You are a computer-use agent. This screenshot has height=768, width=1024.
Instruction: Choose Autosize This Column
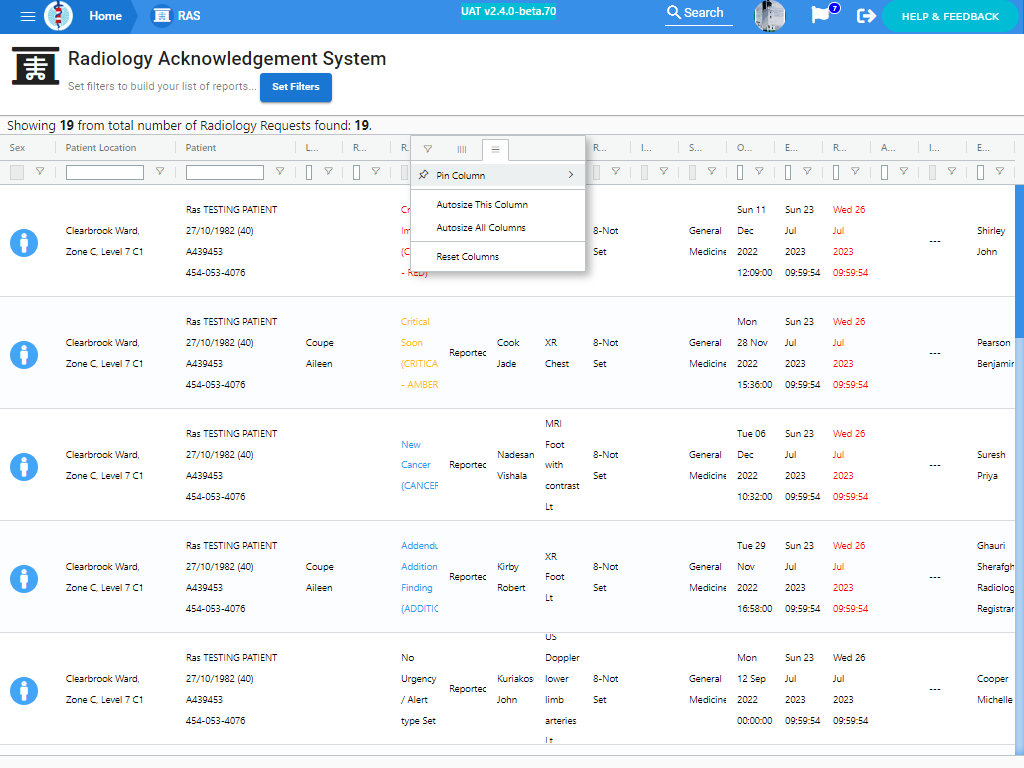482,204
